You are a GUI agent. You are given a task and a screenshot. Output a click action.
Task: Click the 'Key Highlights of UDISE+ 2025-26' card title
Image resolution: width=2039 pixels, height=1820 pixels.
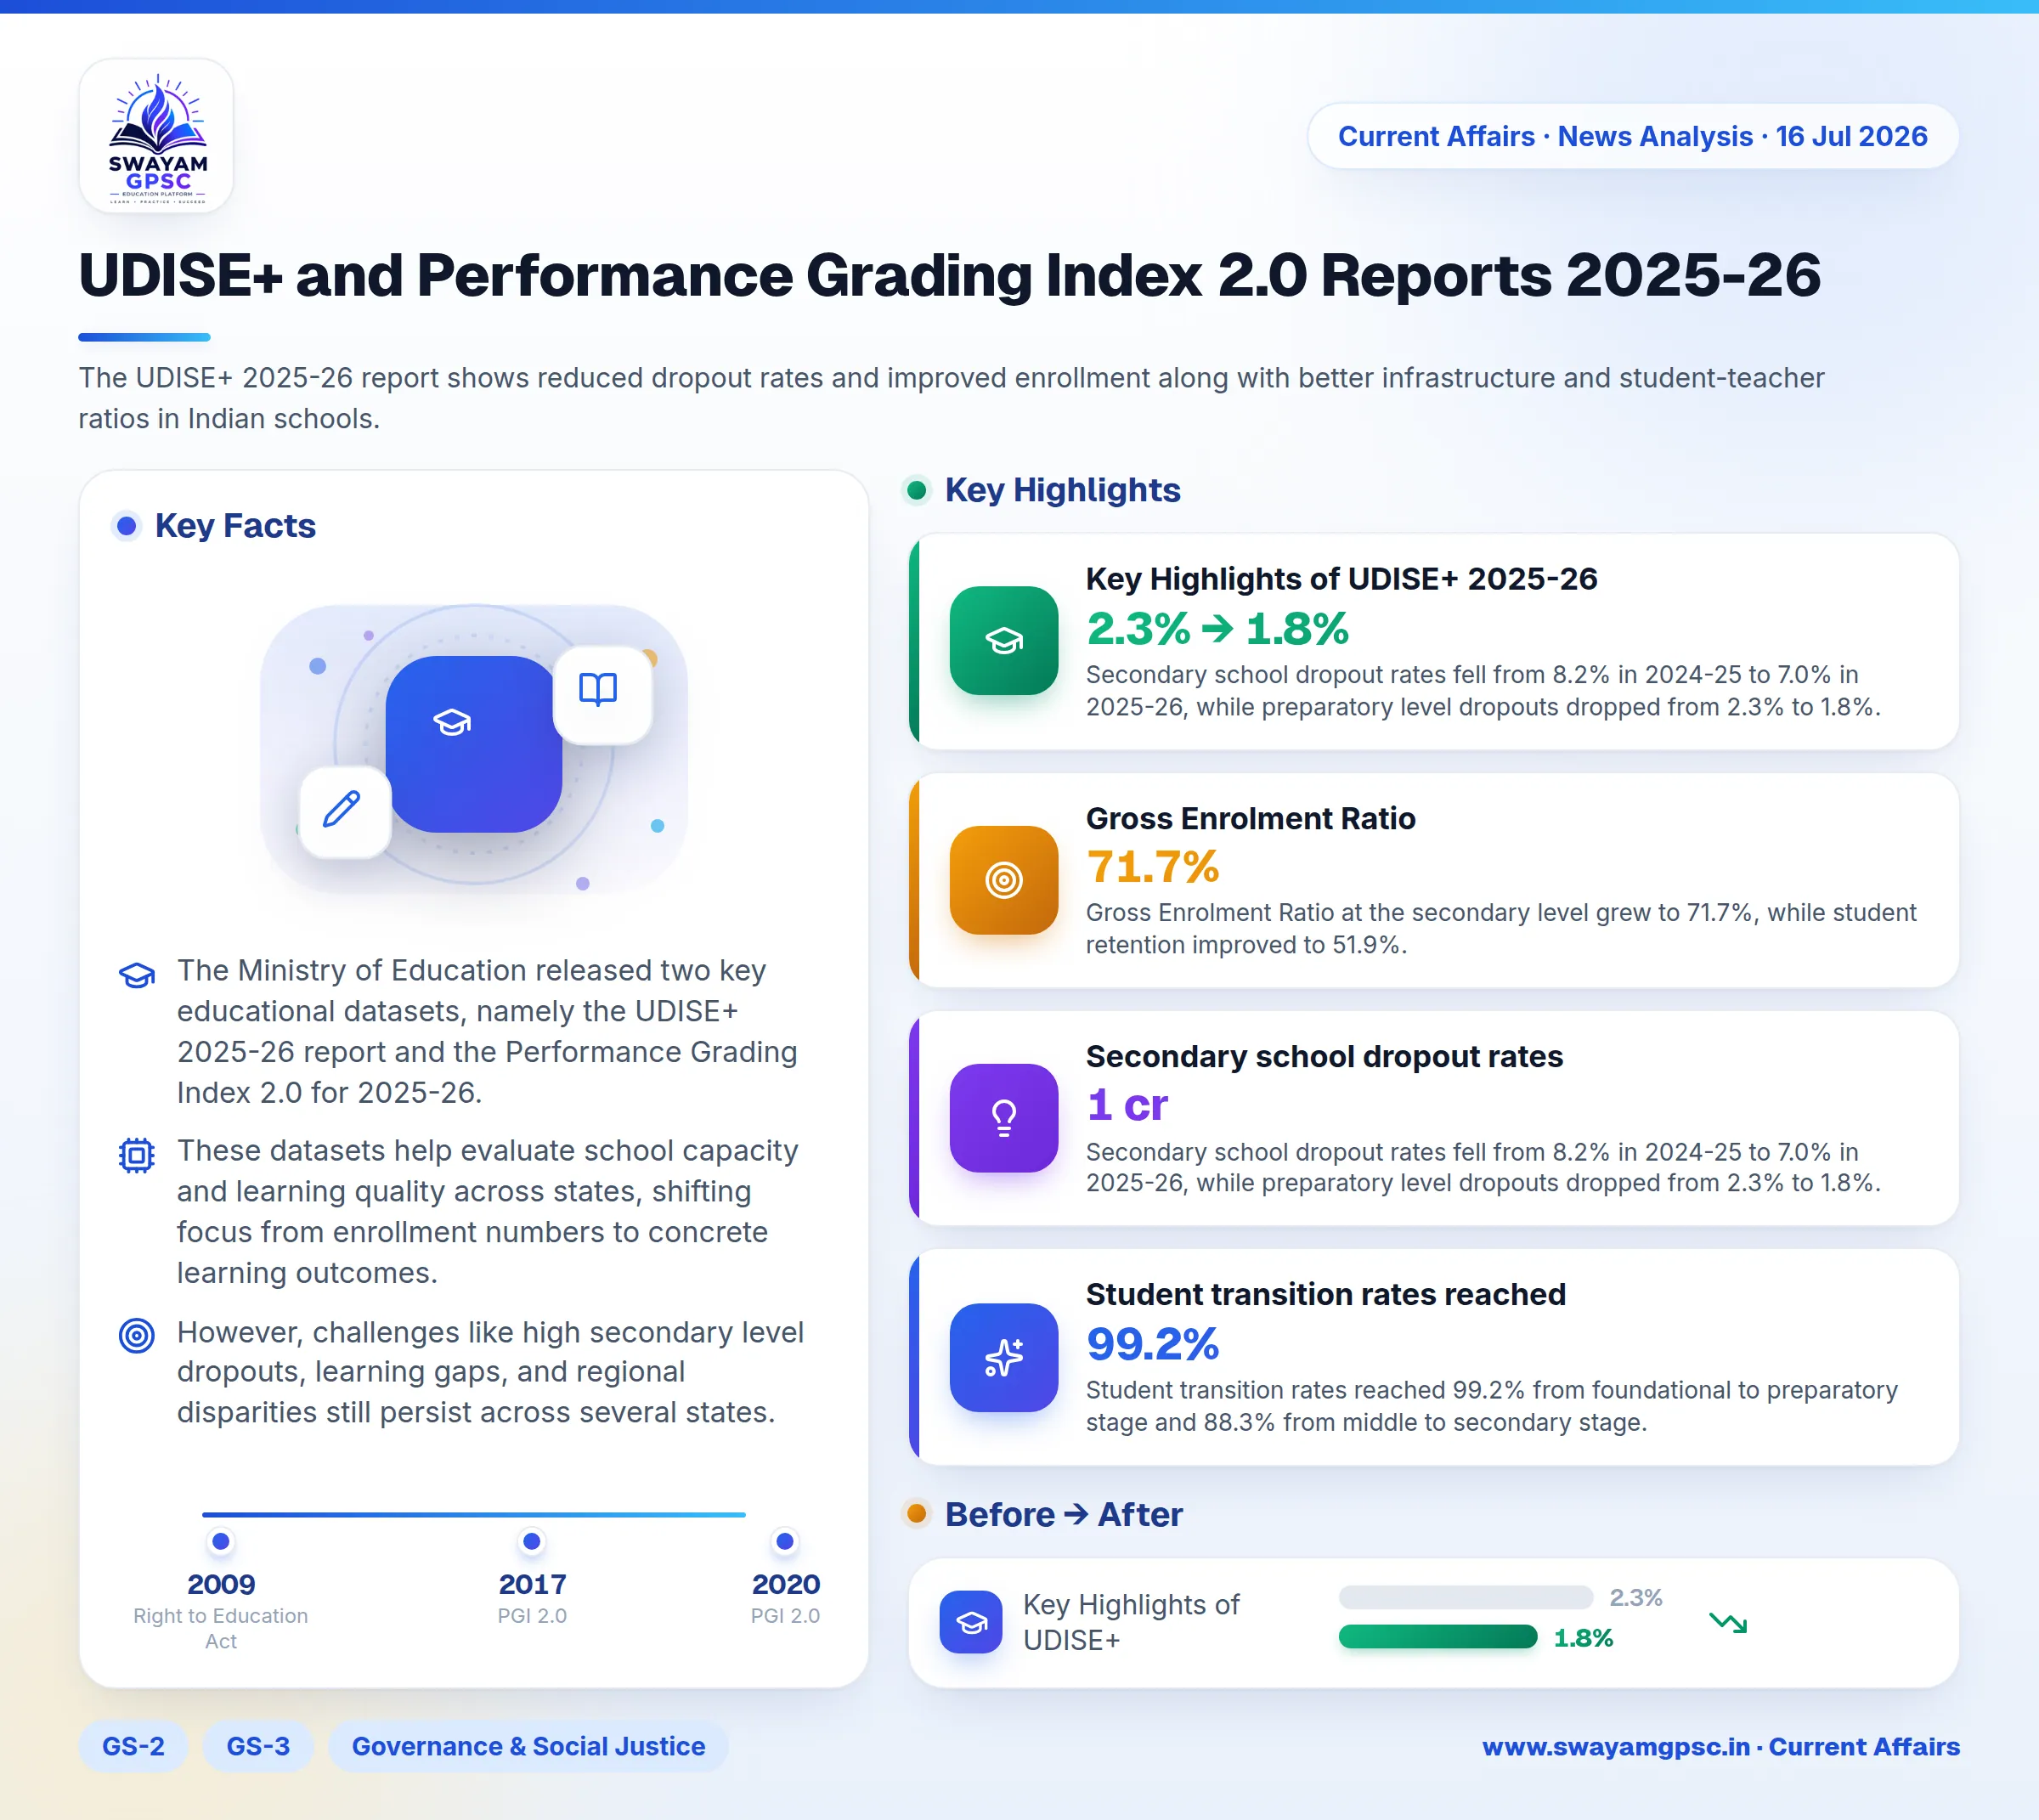[x=1341, y=579]
